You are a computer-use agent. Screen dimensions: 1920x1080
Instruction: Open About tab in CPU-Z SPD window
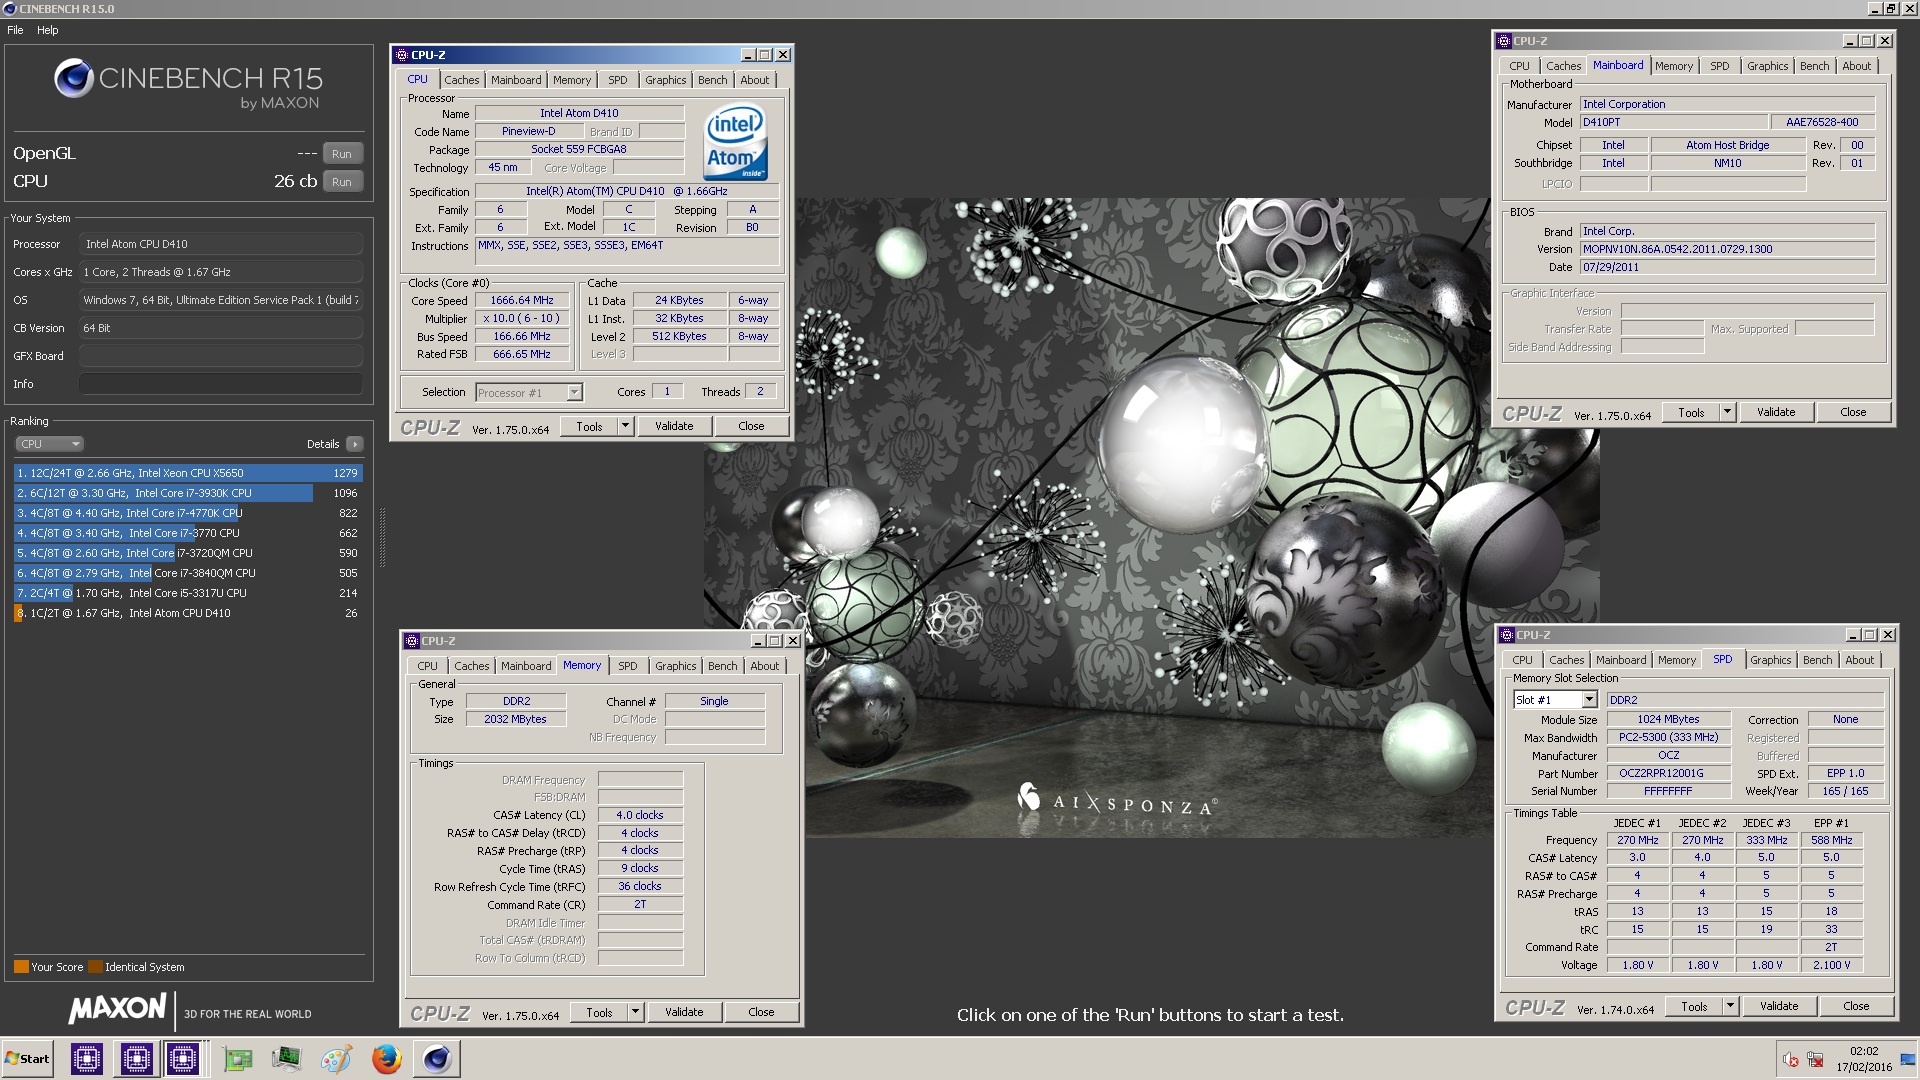point(1859,660)
